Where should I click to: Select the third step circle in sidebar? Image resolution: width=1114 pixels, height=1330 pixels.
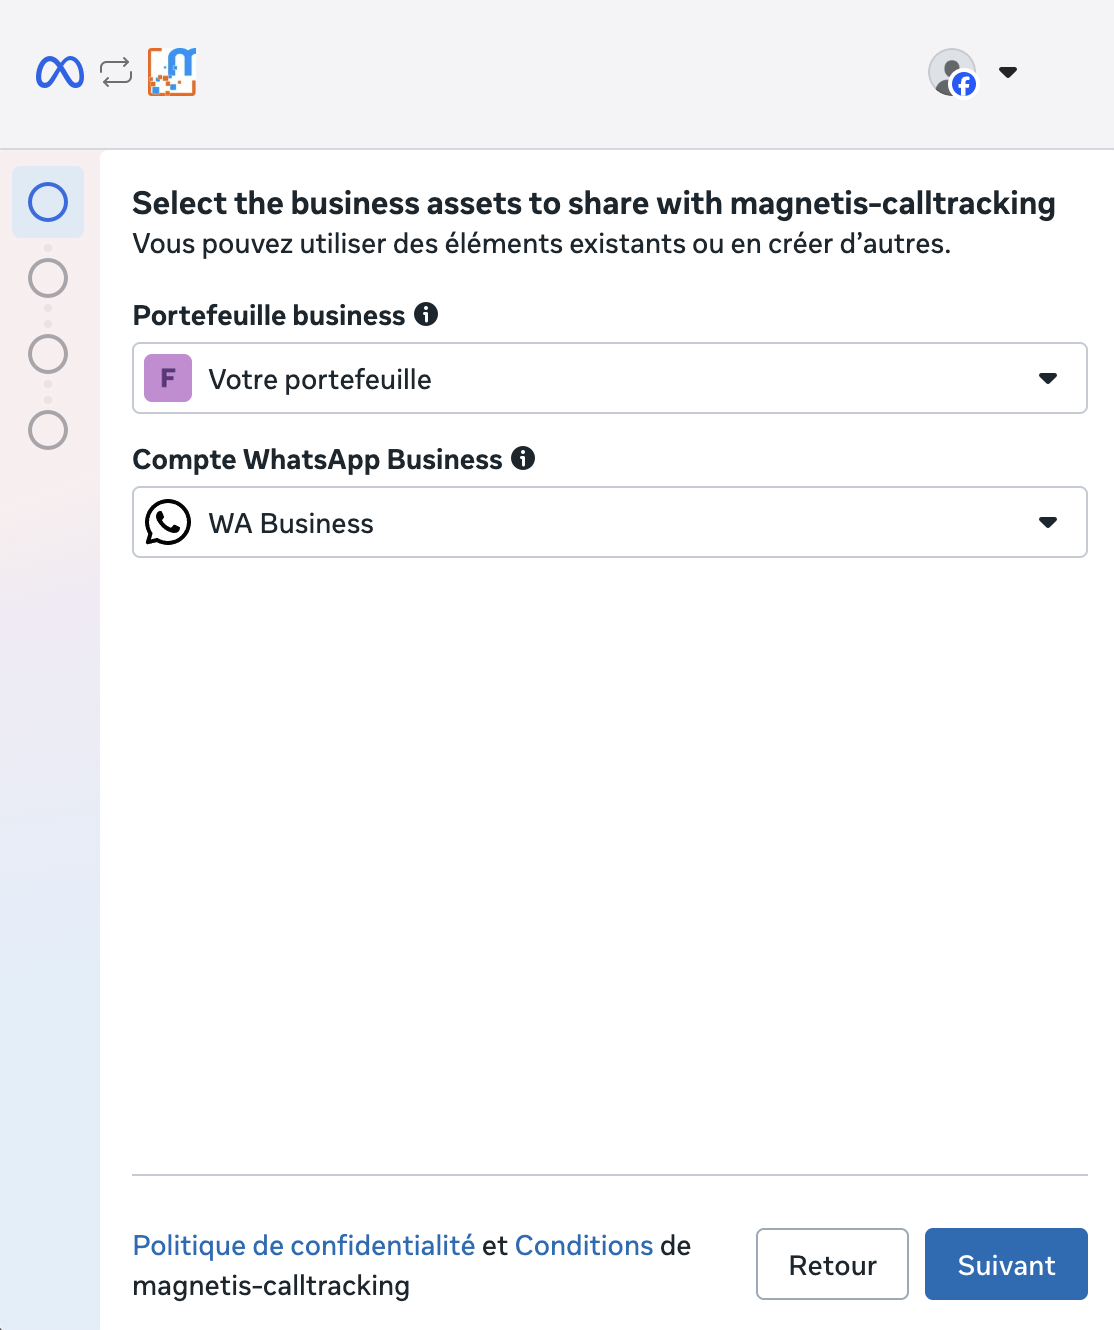48,354
